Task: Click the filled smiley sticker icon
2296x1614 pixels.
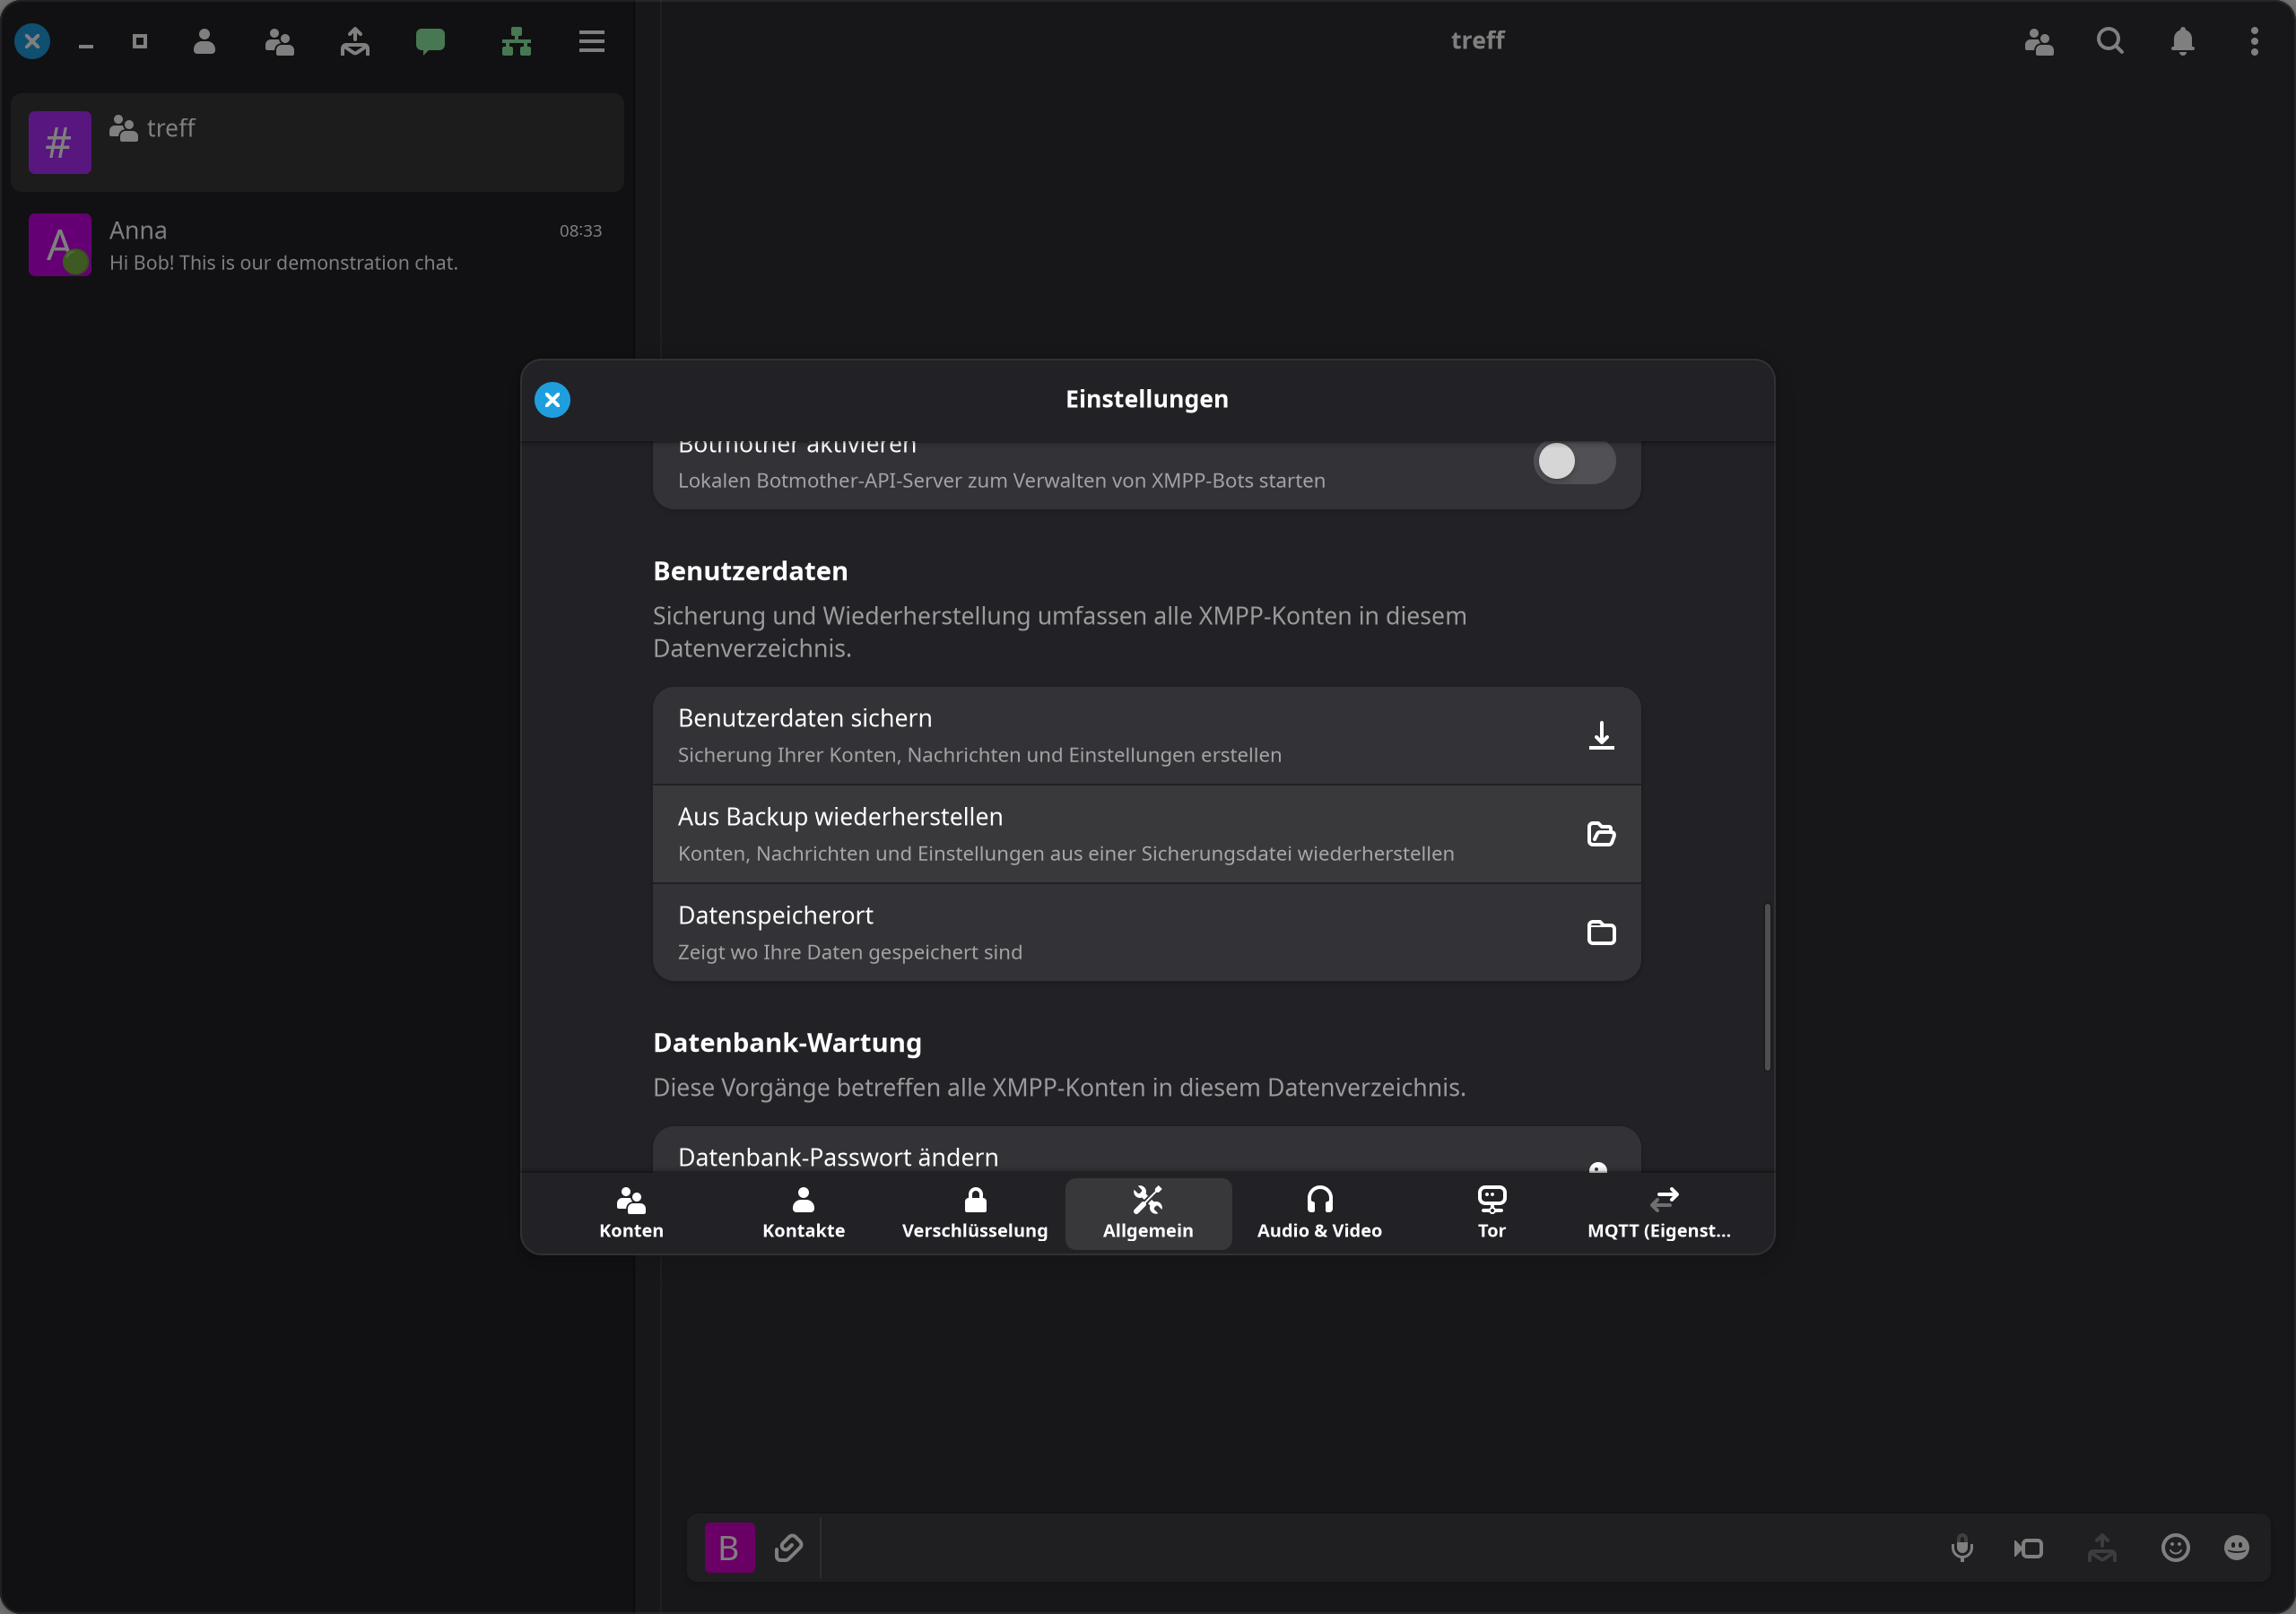Action: [2237, 1548]
